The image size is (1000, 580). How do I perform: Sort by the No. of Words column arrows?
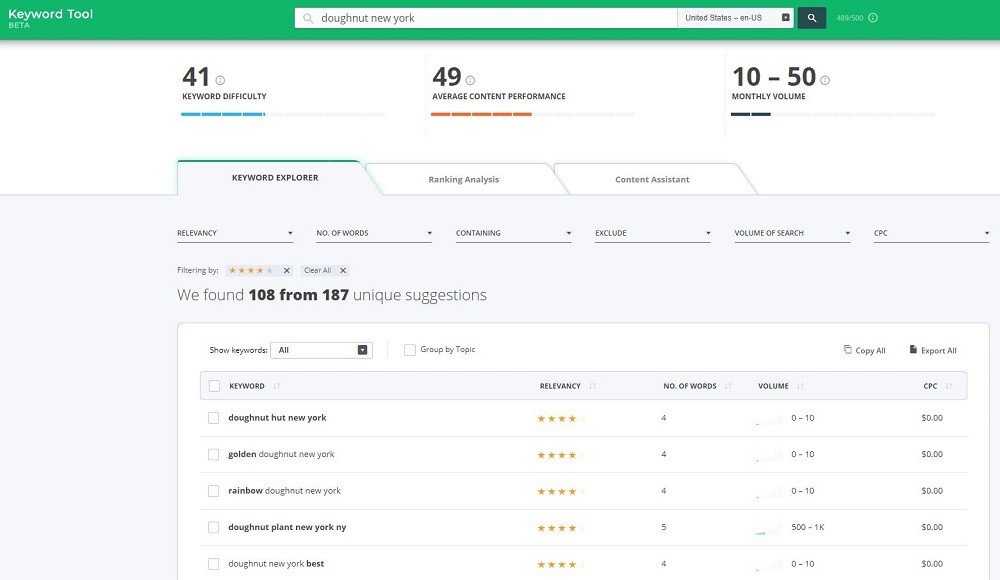[728, 386]
